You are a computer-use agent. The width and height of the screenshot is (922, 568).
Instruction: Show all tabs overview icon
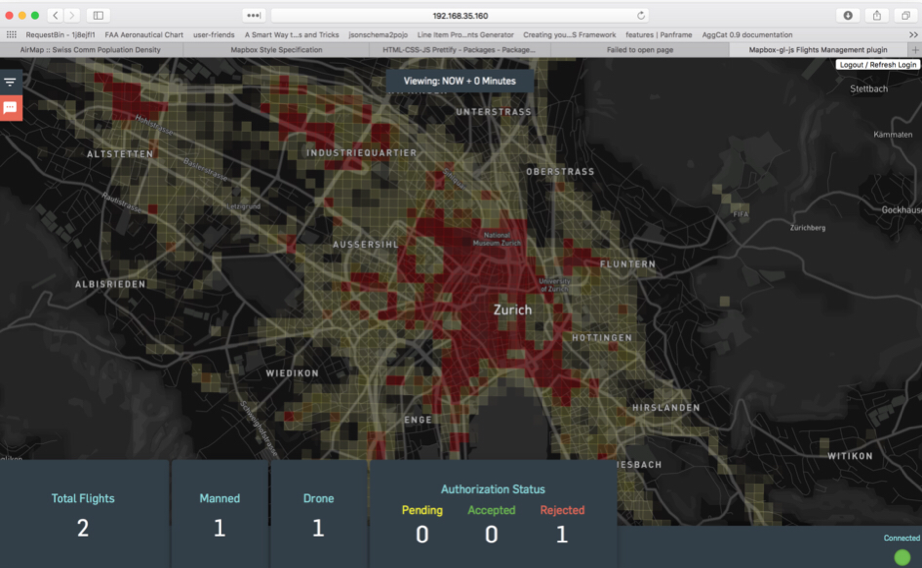[x=905, y=15]
